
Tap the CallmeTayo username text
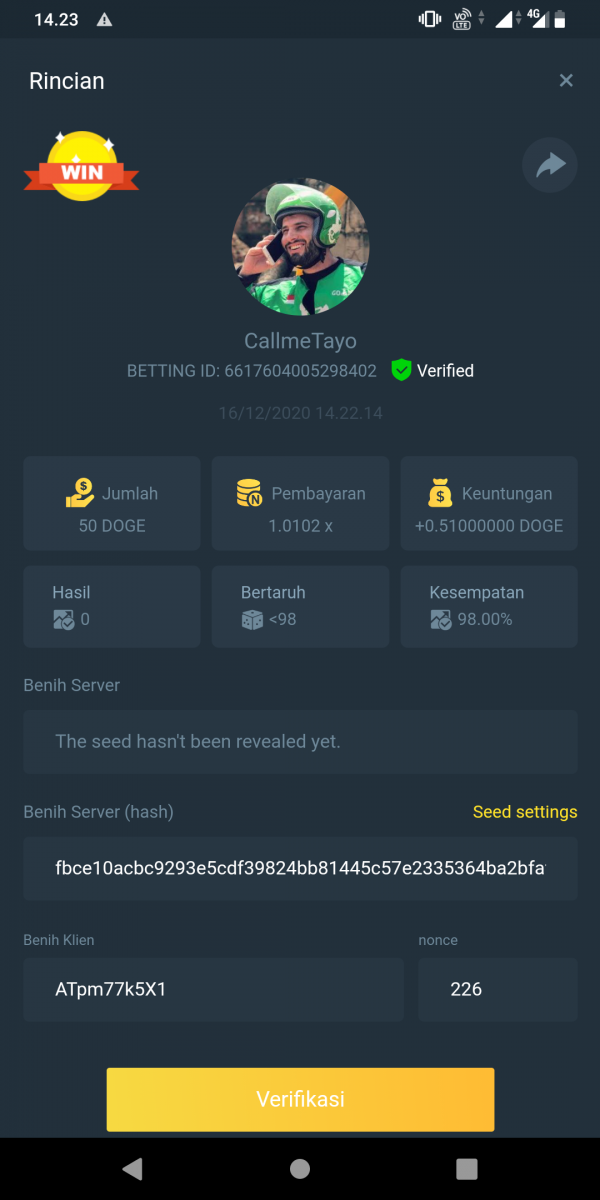coord(300,342)
